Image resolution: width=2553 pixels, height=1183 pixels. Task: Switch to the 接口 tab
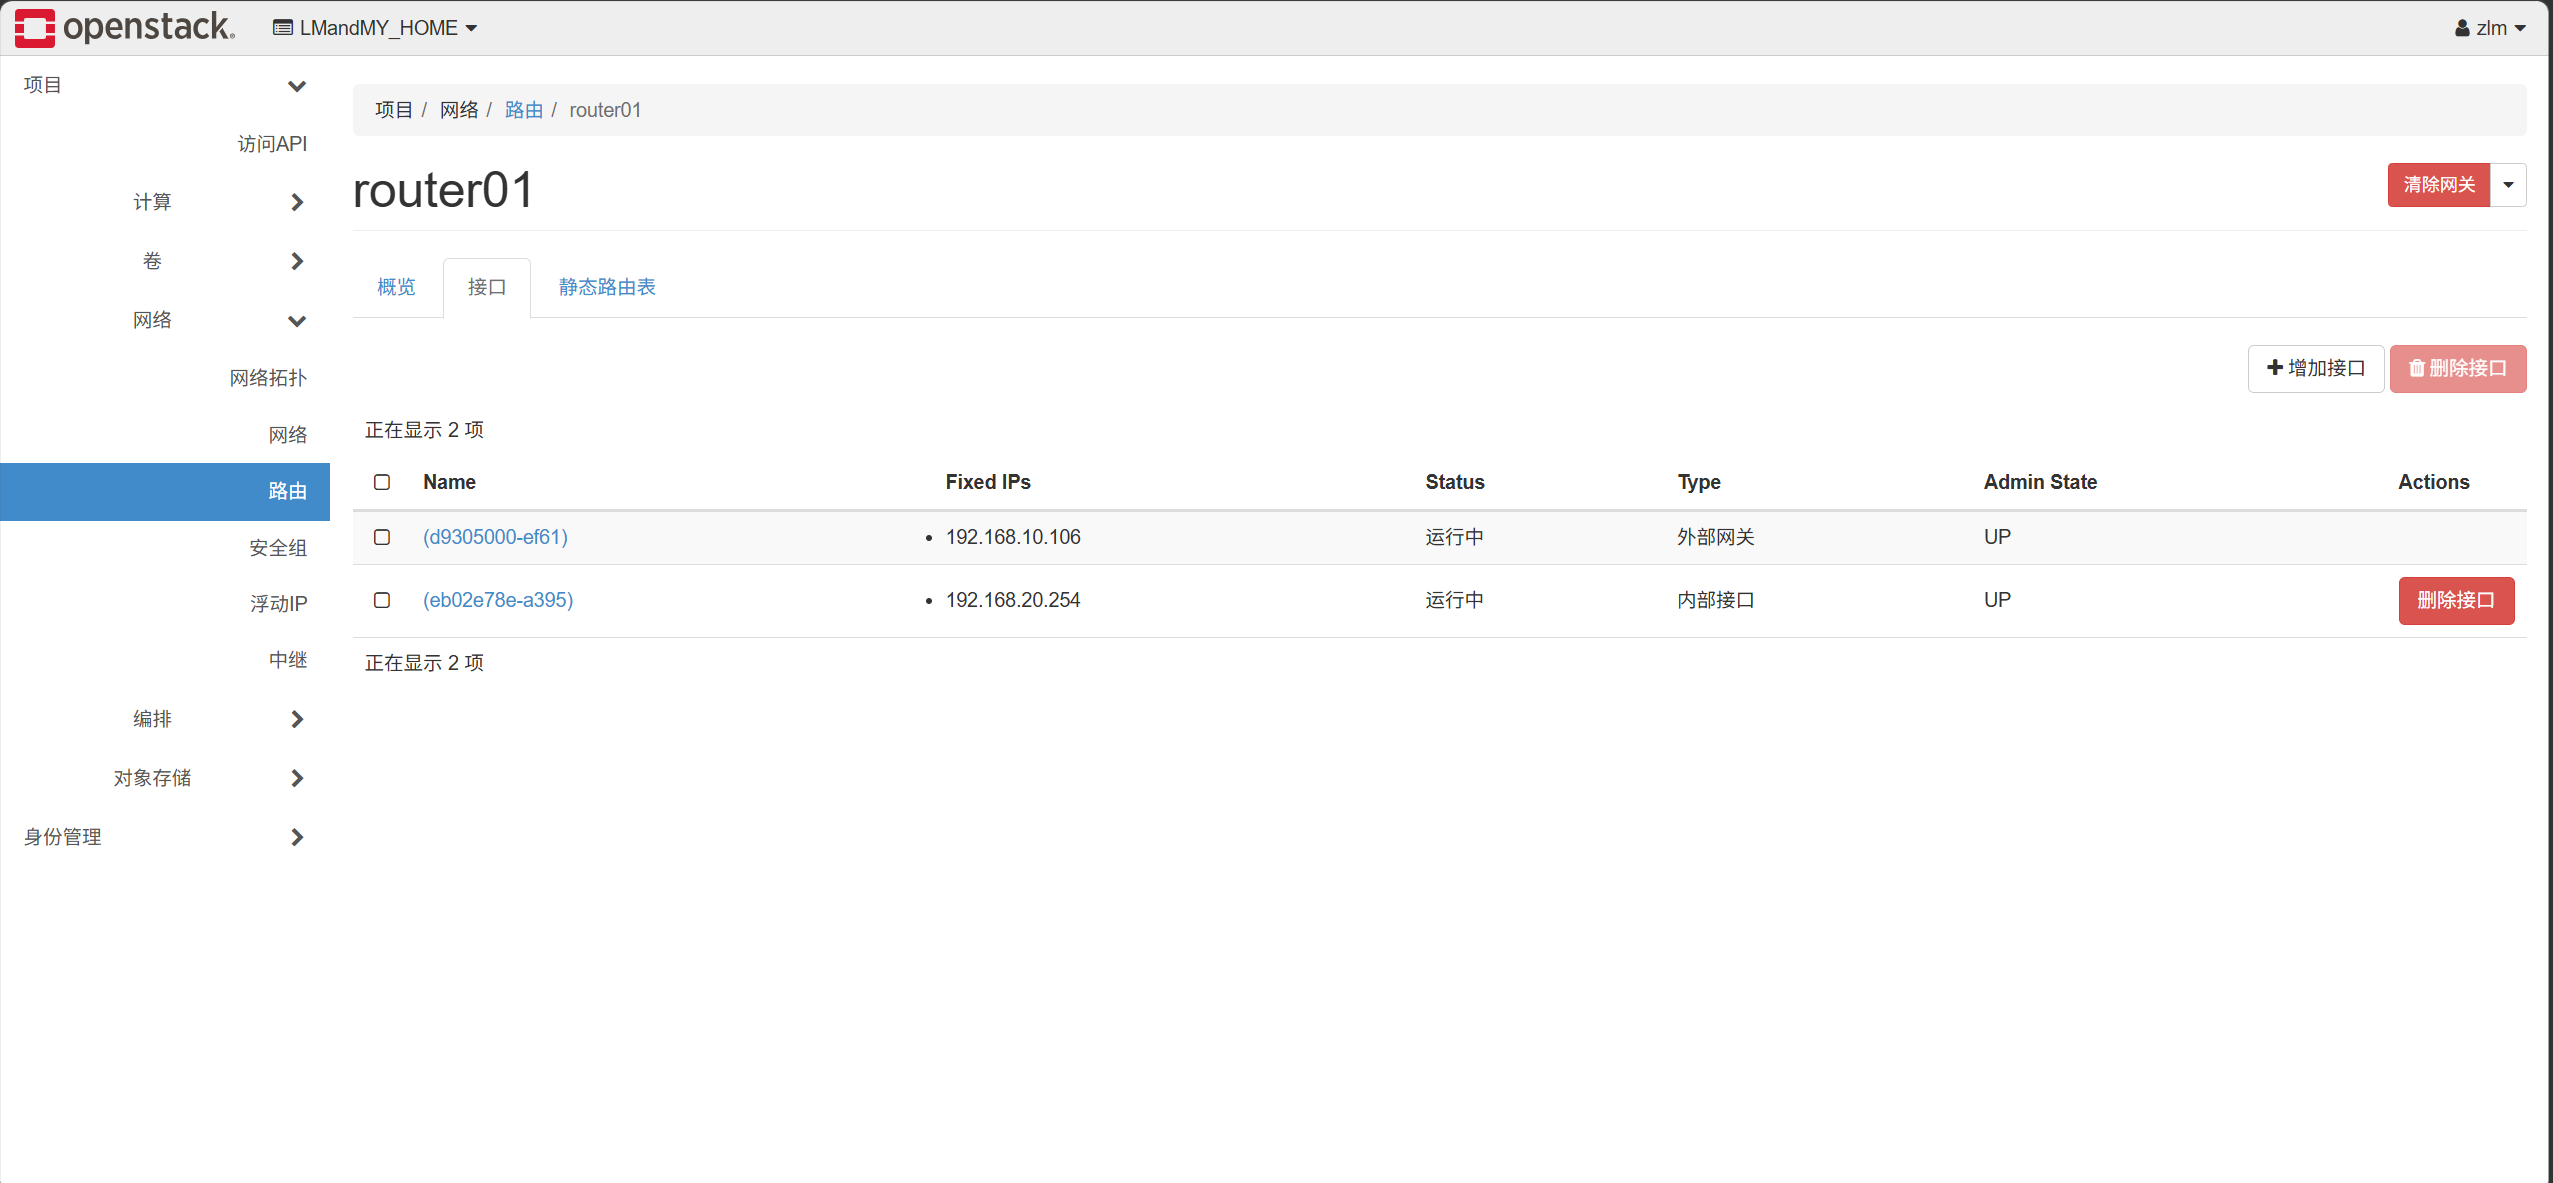tap(487, 287)
